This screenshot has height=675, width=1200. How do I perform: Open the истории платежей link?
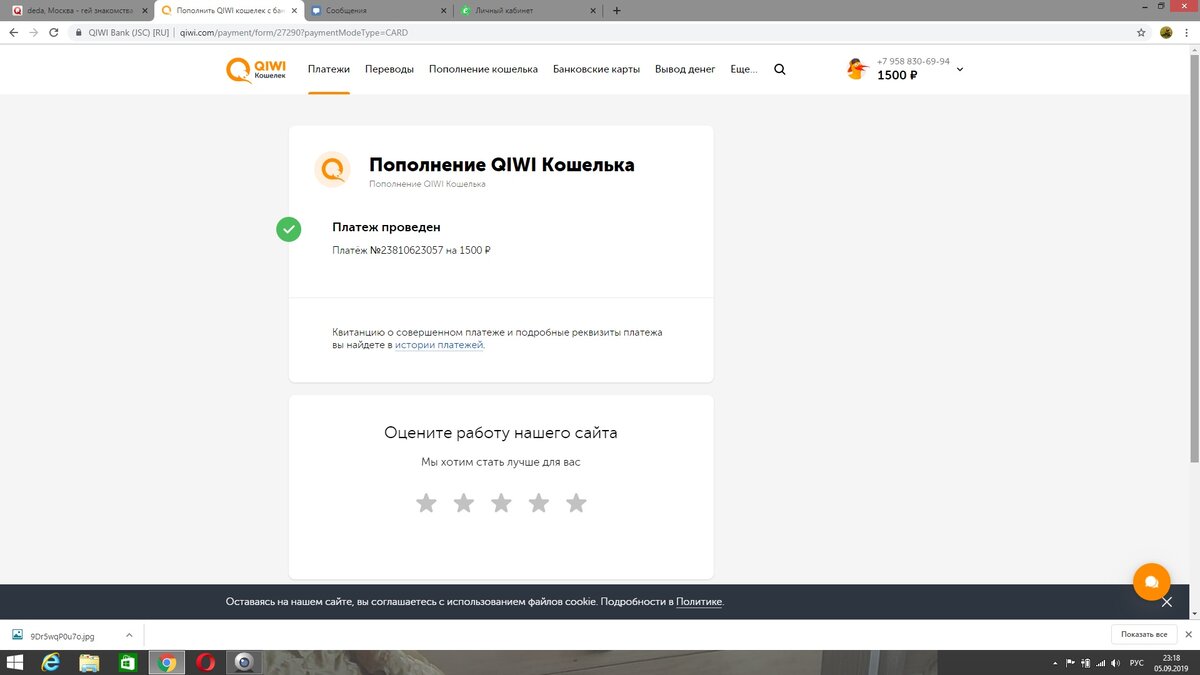[439, 345]
